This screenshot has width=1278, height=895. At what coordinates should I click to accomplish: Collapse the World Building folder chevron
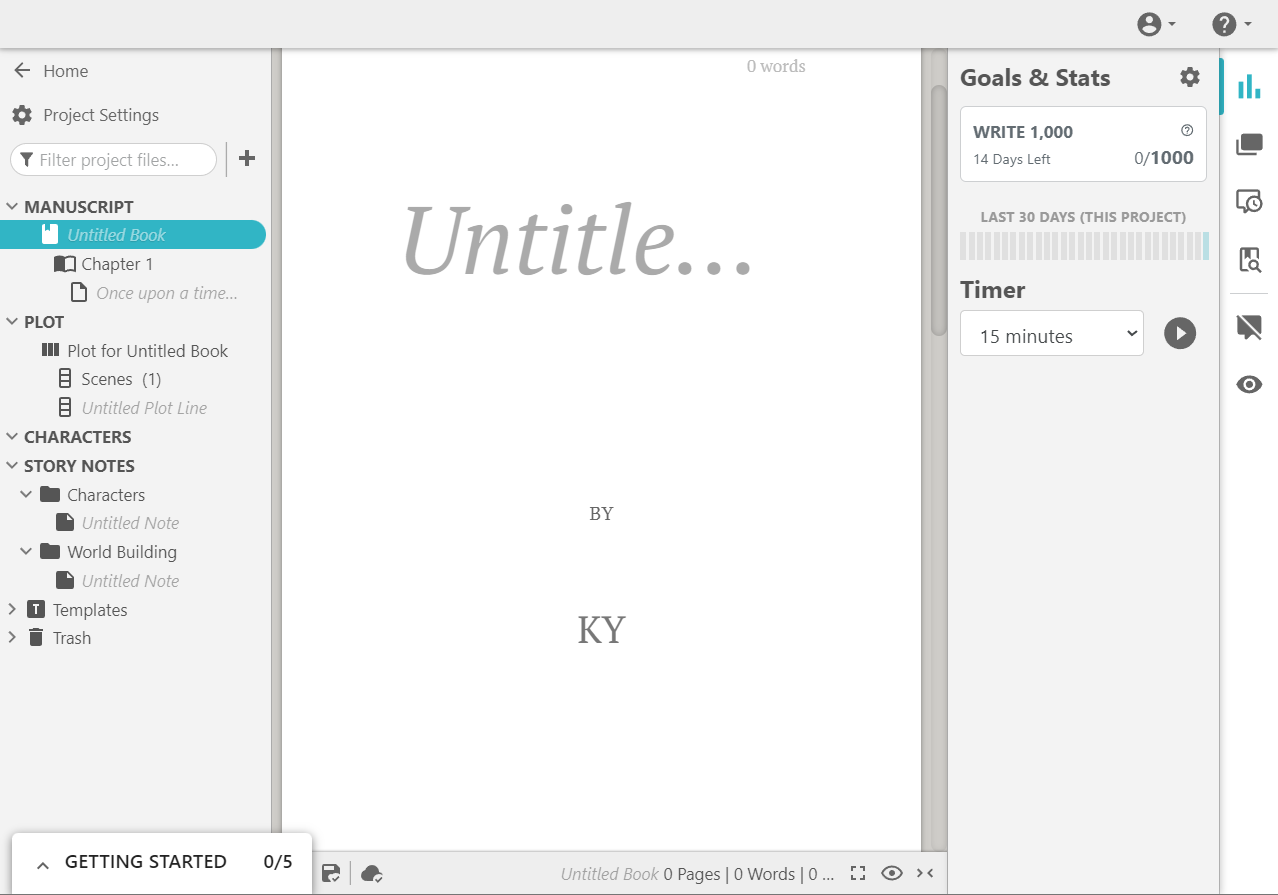tap(27, 552)
